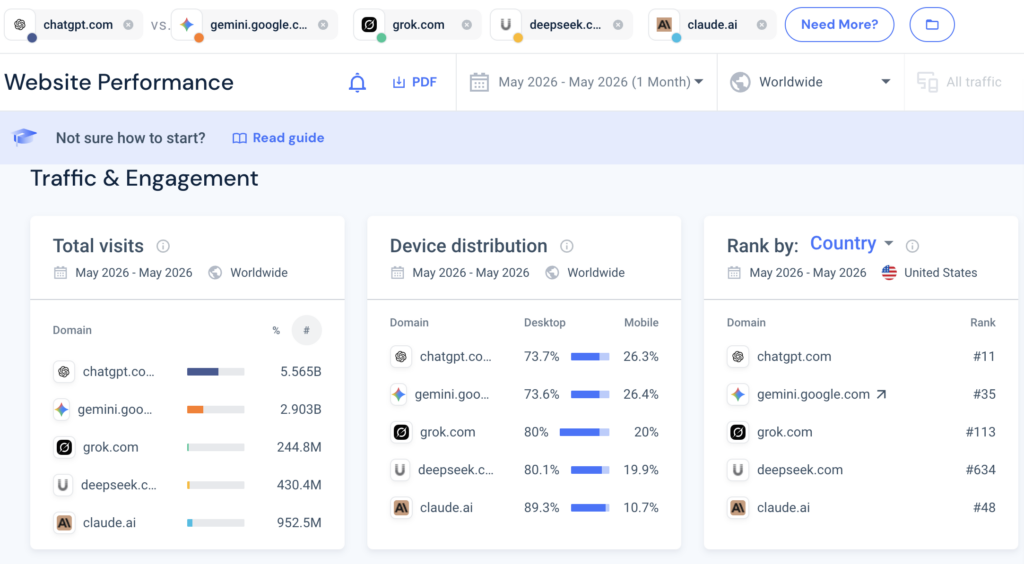
Task: Click the 26.3% mobile value
Action: coord(641,356)
